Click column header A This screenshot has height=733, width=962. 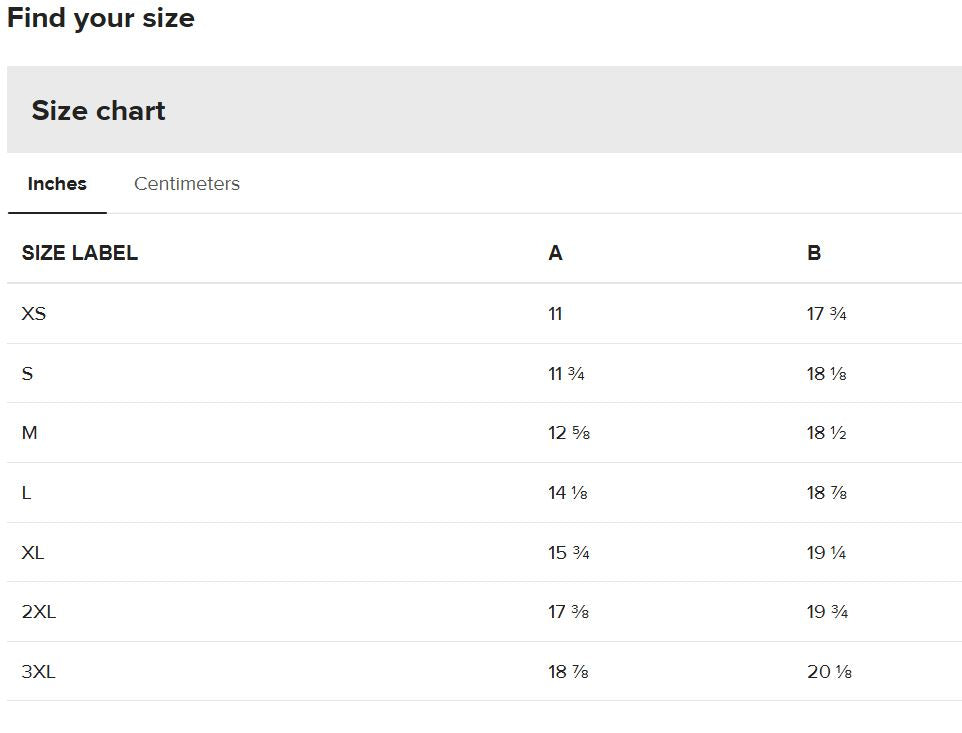[555, 253]
